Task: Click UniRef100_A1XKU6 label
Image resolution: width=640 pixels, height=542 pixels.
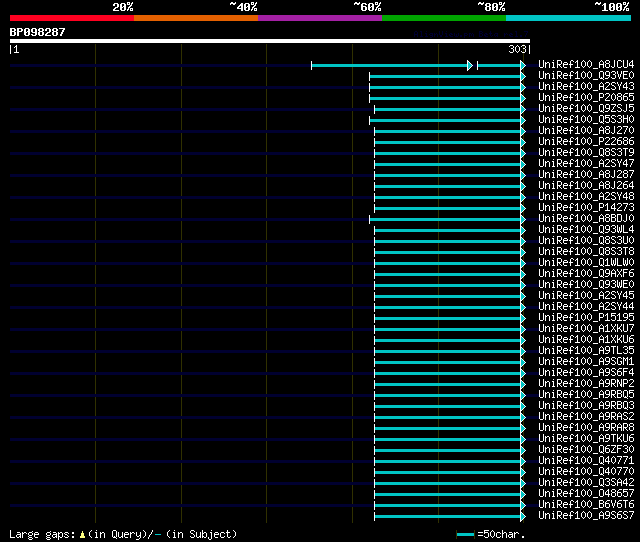Action: tap(586, 340)
